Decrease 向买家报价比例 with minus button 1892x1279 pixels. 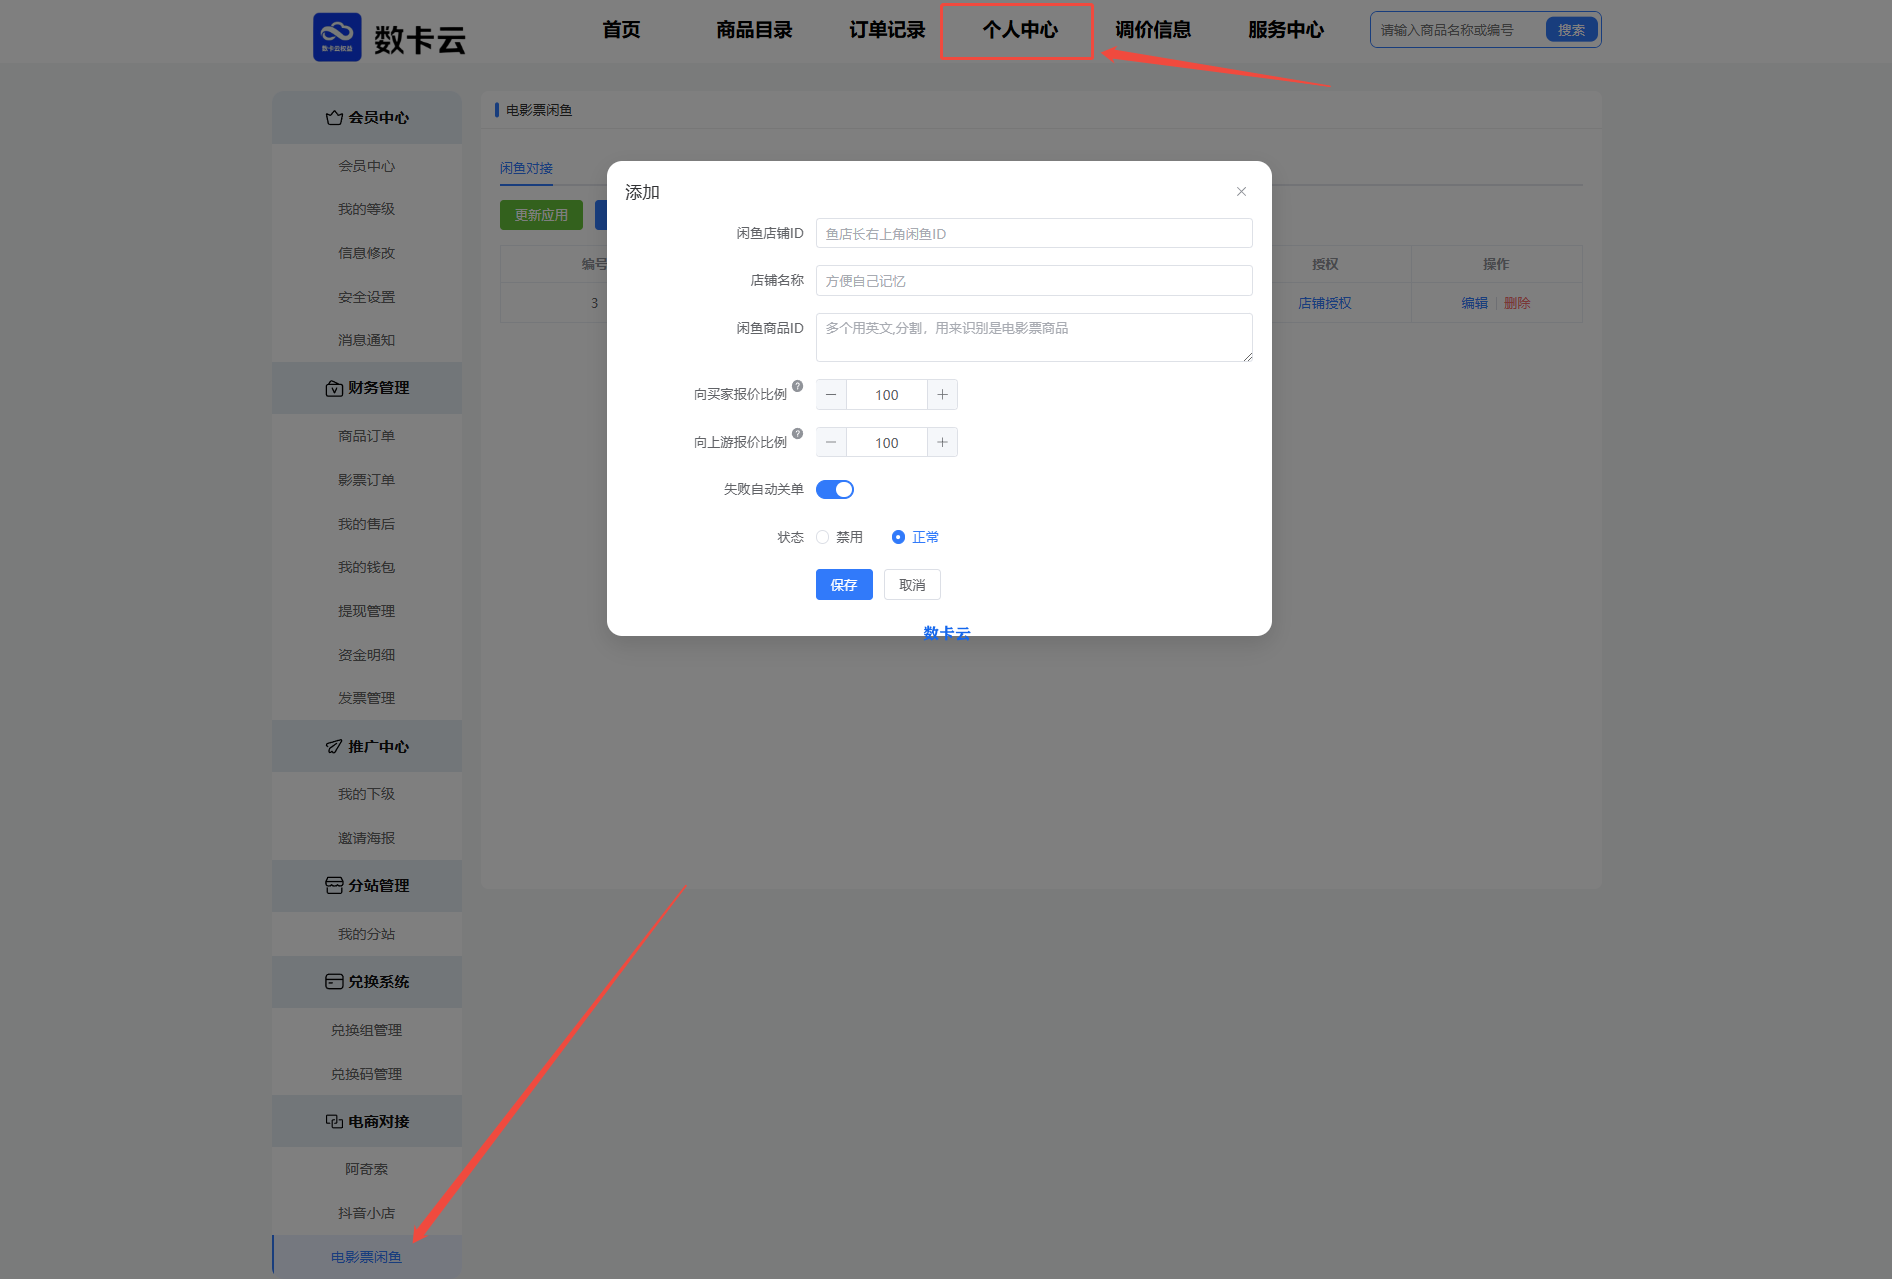[831, 395]
